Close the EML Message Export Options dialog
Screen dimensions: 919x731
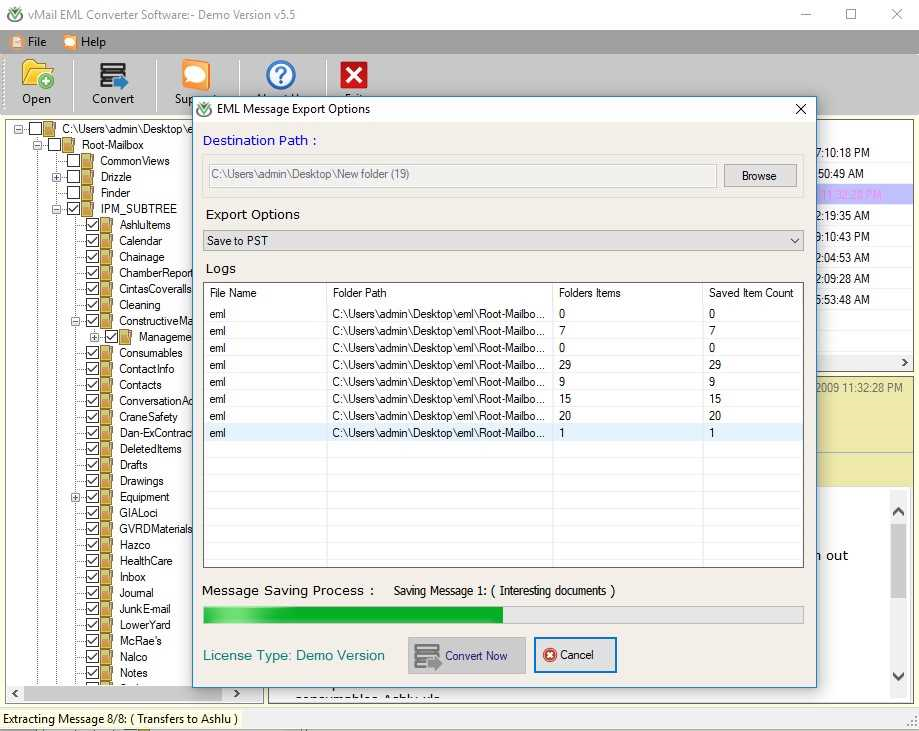click(800, 109)
